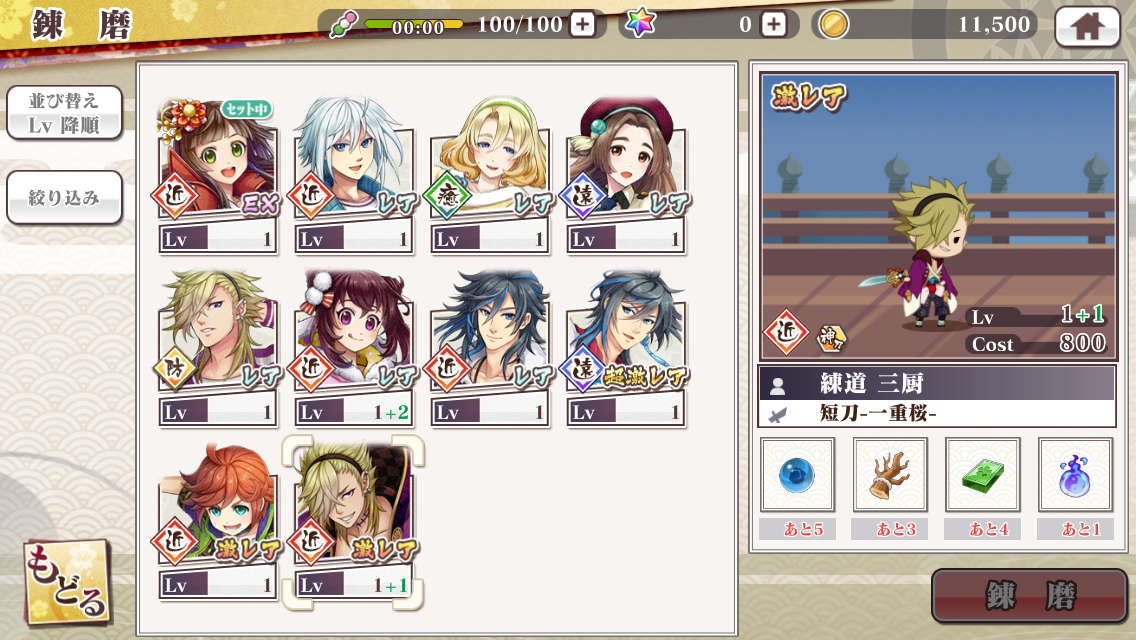
Task: Select the pink-eyed girl card with Lv 1+2
Action: point(354,348)
